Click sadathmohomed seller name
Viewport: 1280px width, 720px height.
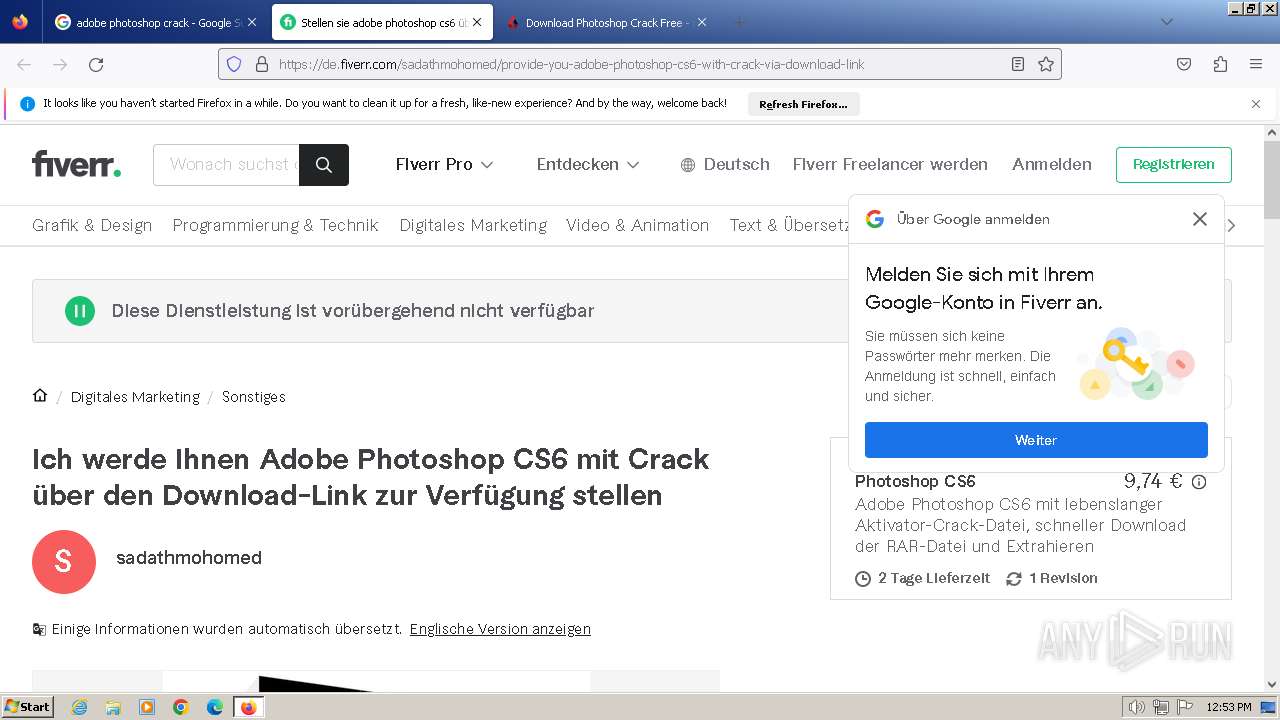(189, 558)
